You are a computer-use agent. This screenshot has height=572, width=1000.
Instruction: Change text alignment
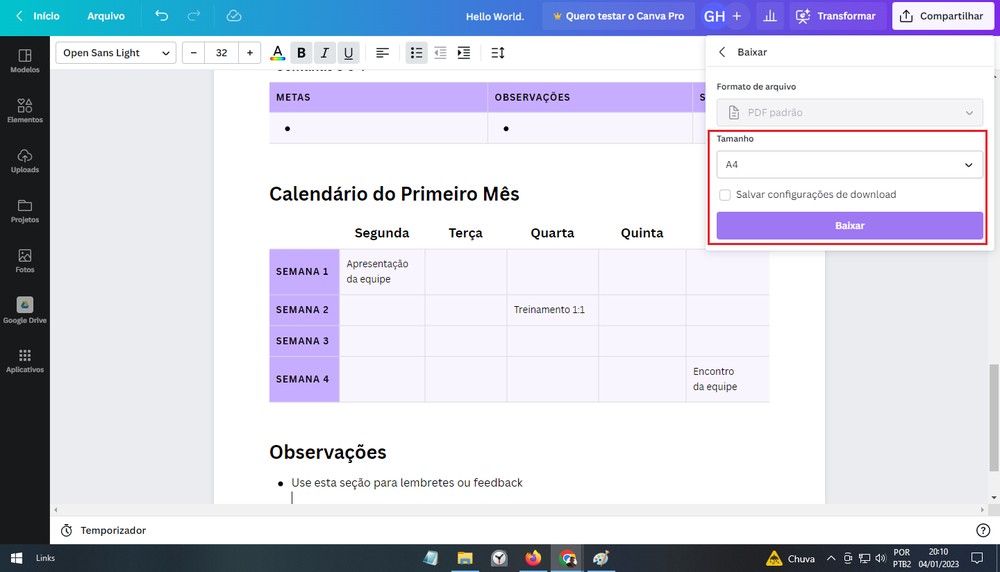coord(382,53)
